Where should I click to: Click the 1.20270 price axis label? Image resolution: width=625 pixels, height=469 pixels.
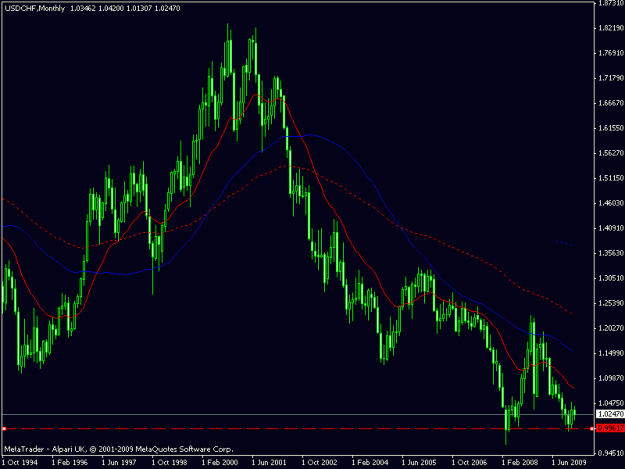pyautogui.click(x=611, y=328)
